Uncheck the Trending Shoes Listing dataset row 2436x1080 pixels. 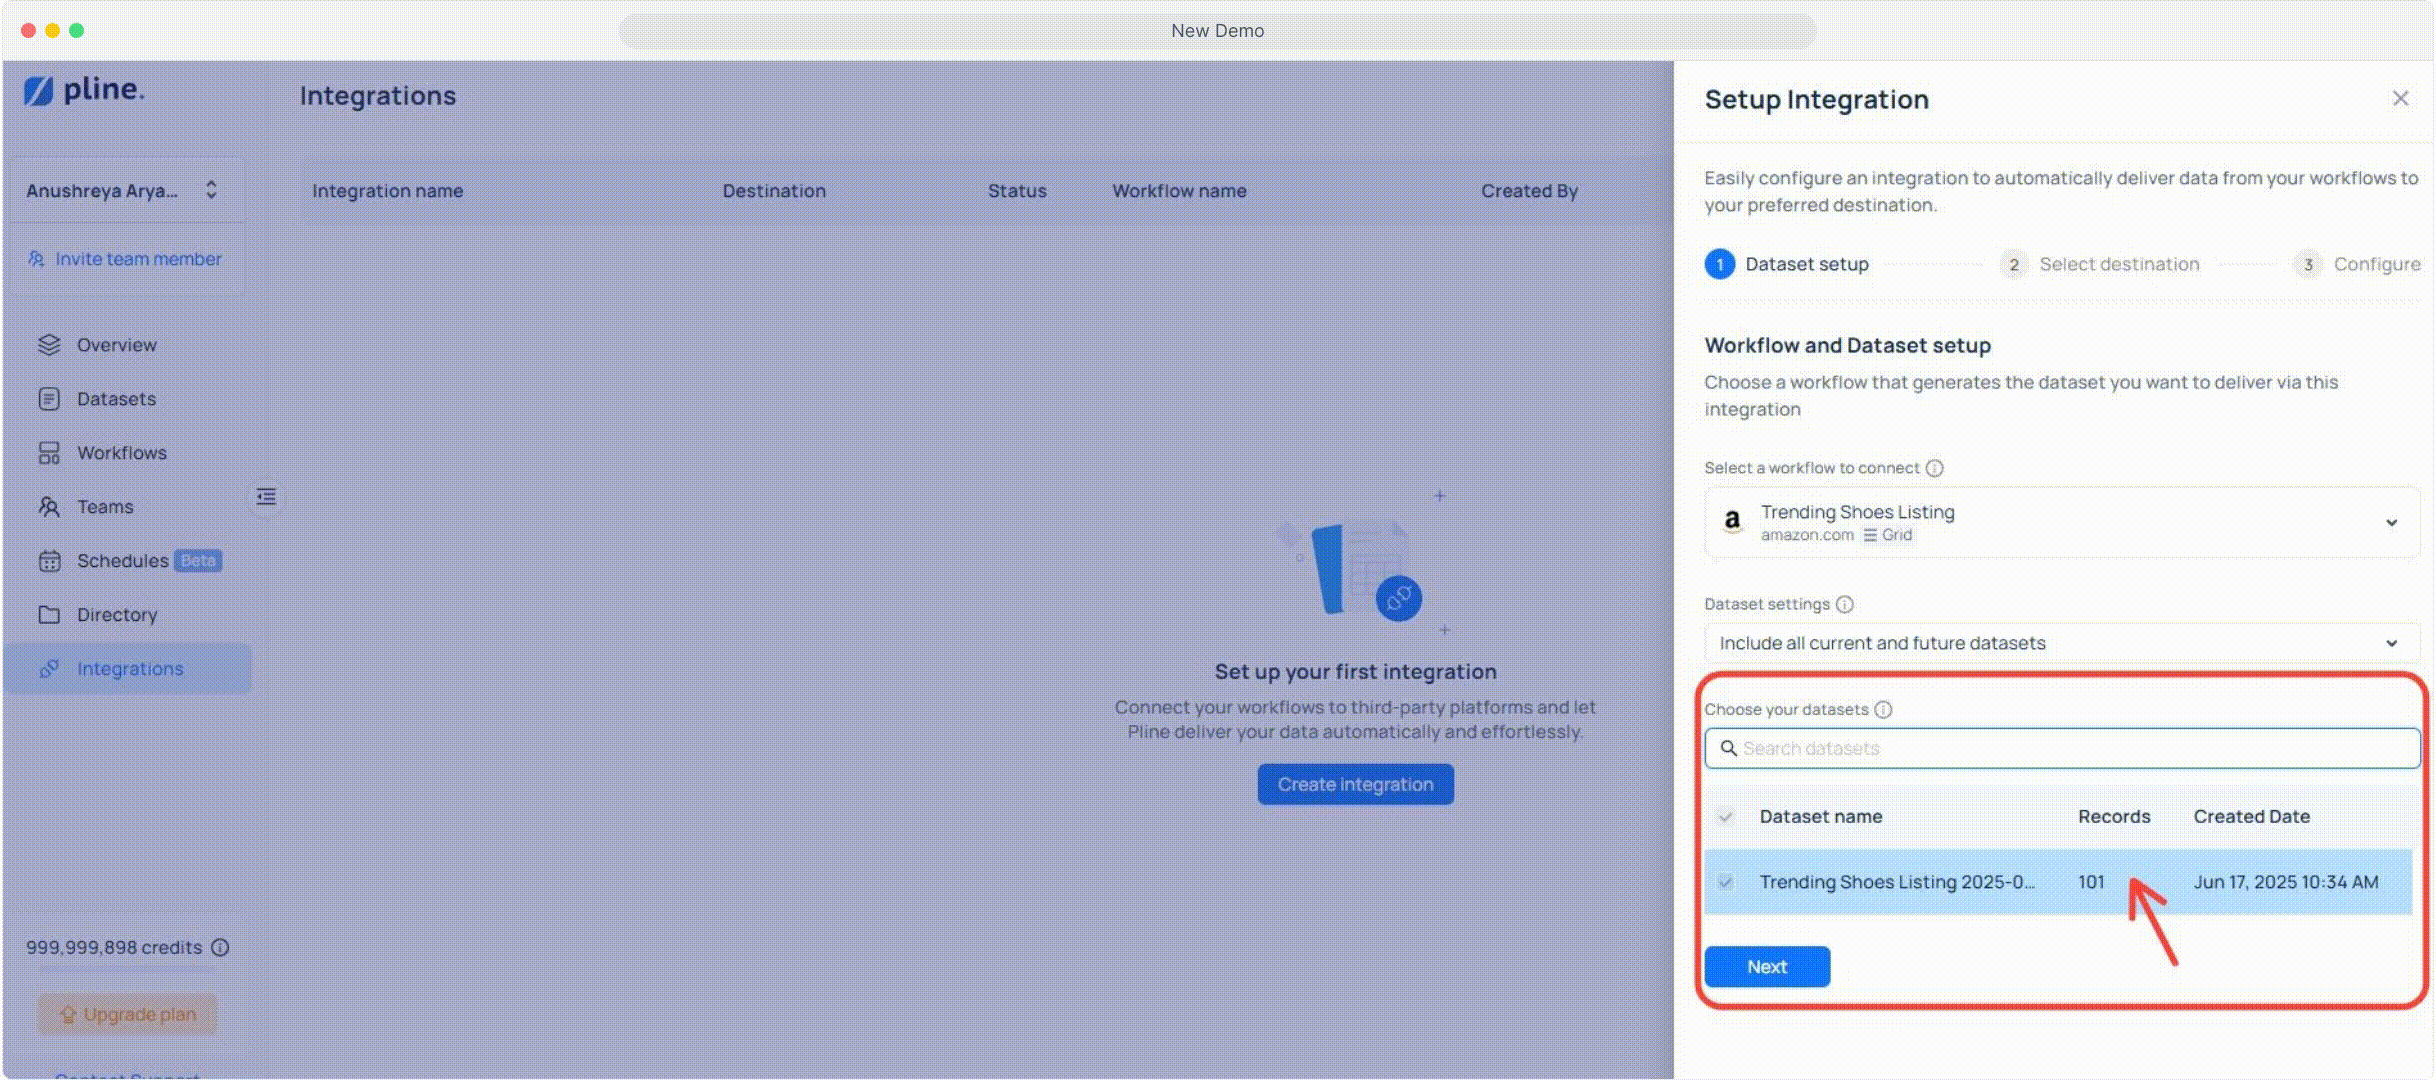[x=1725, y=882]
